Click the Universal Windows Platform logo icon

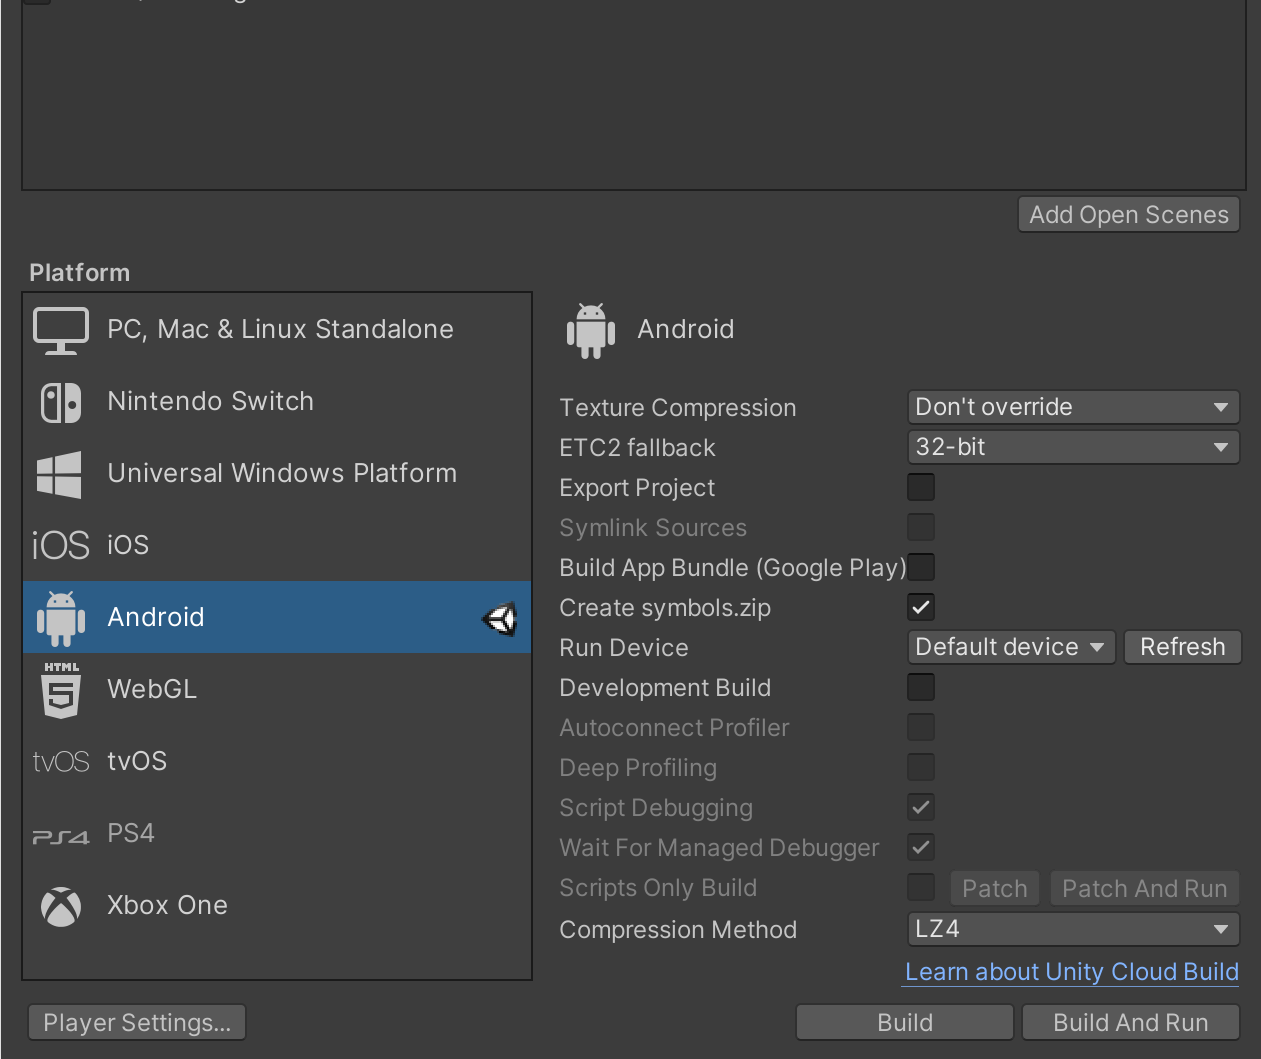59,474
